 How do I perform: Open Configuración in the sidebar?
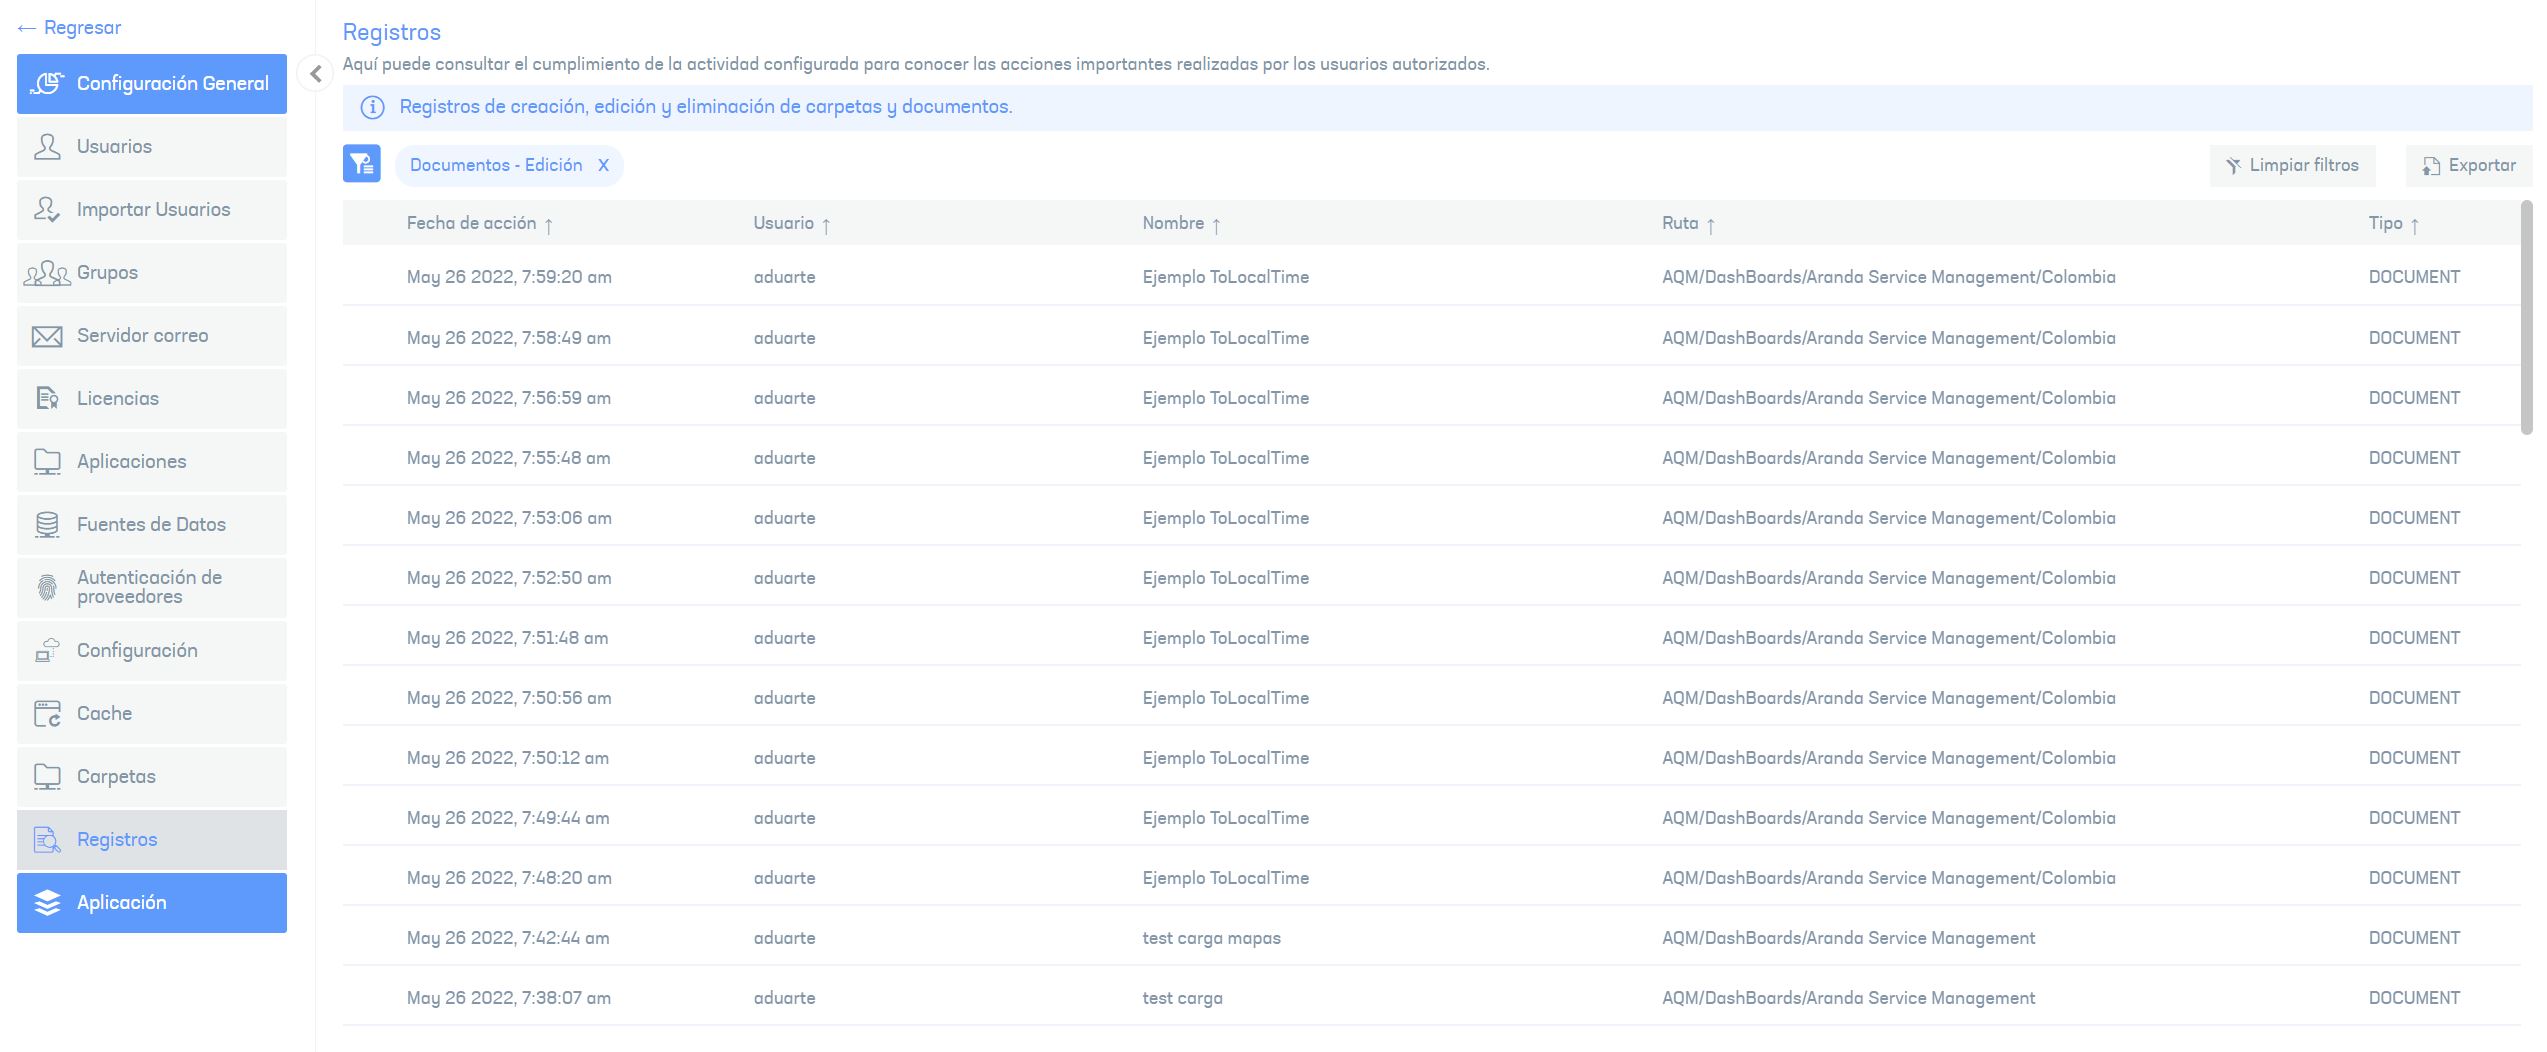[152, 651]
